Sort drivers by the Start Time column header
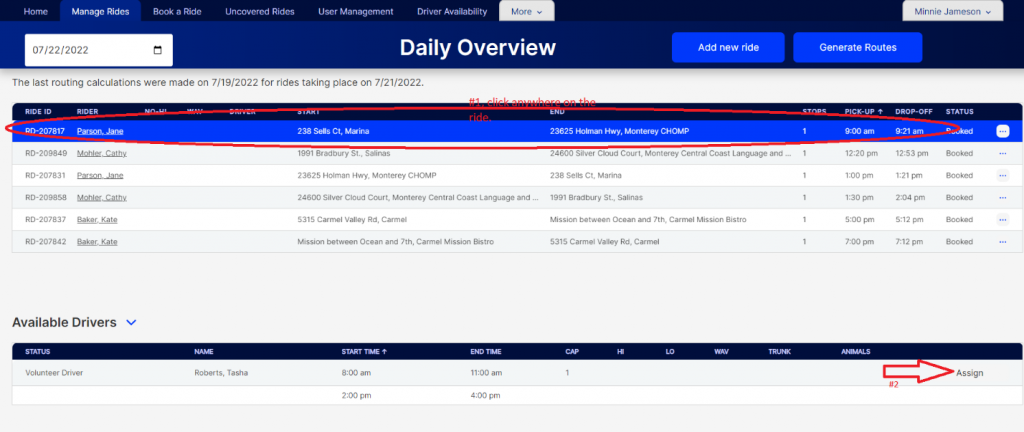The image size is (1024, 432). (364, 351)
